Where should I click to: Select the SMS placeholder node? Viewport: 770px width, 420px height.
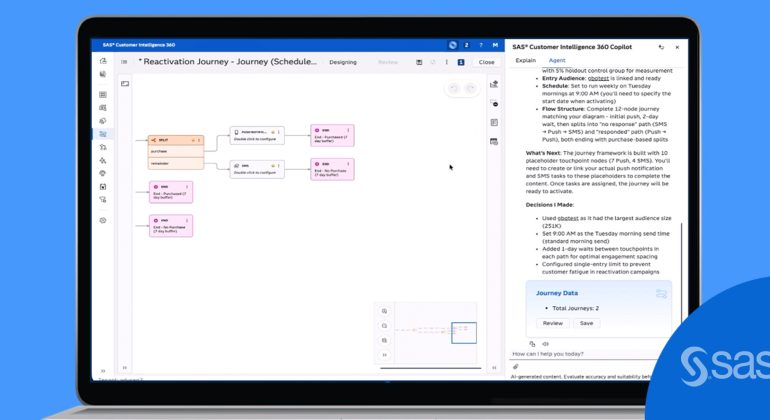click(257, 169)
